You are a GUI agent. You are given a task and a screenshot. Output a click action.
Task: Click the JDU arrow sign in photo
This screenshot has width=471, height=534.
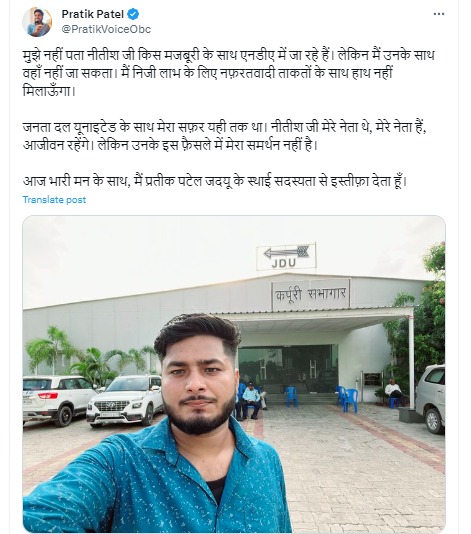click(286, 256)
